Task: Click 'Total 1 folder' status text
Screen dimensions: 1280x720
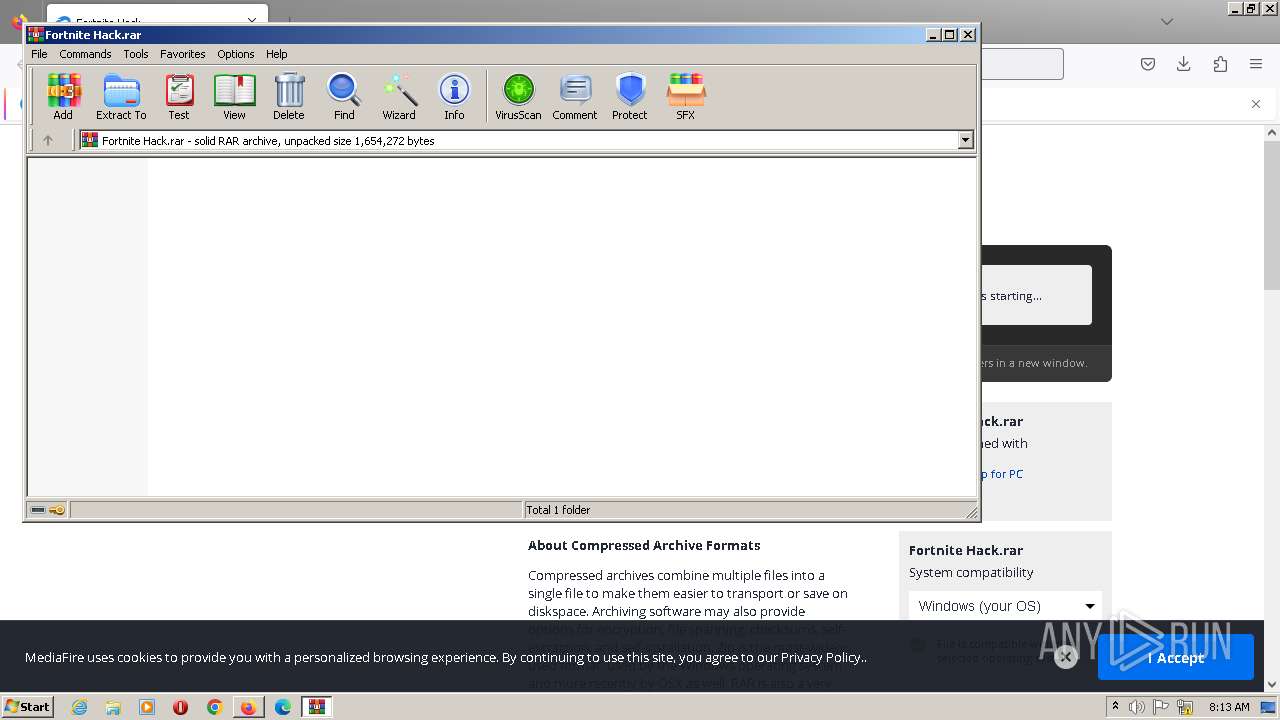Action: coord(558,510)
